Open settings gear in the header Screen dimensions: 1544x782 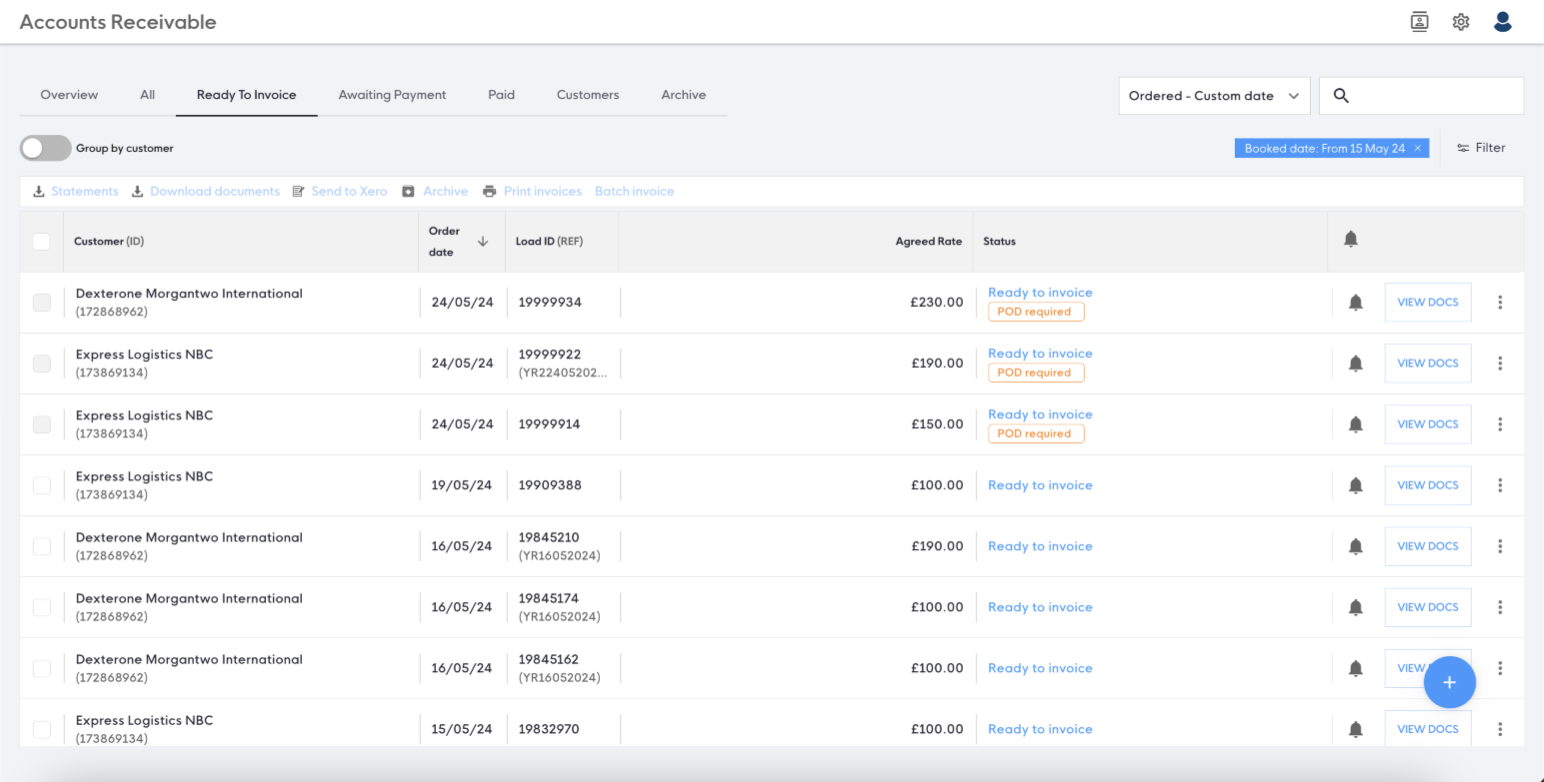[x=1461, y=22]
